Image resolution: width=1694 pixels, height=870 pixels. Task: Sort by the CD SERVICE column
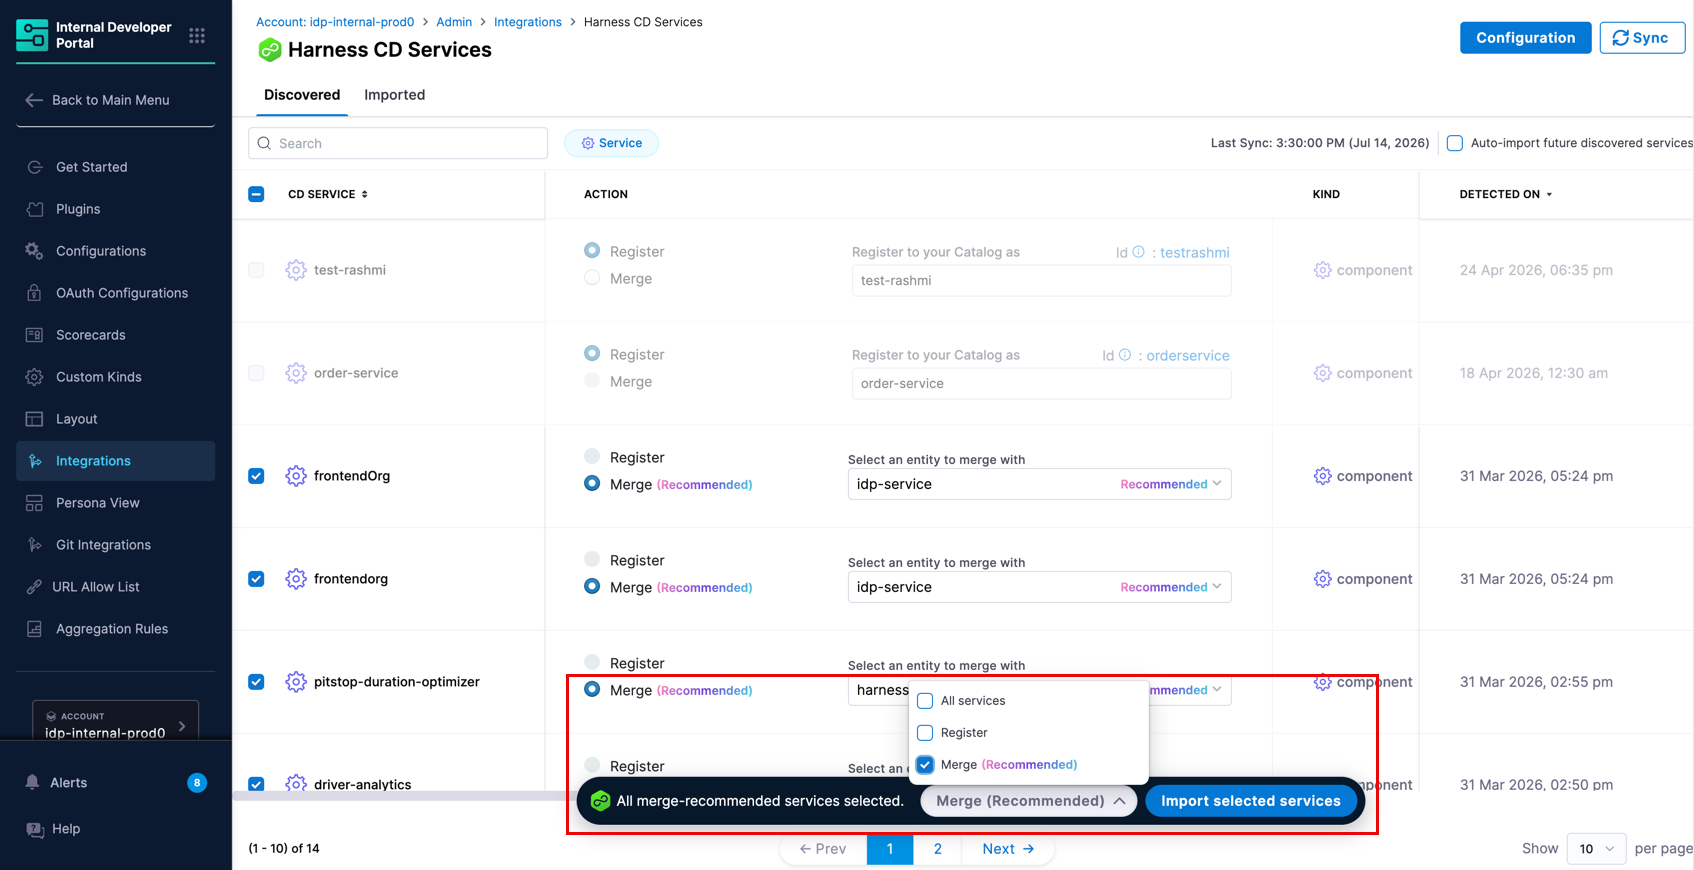pyautogui.click(x=328, y=194)
